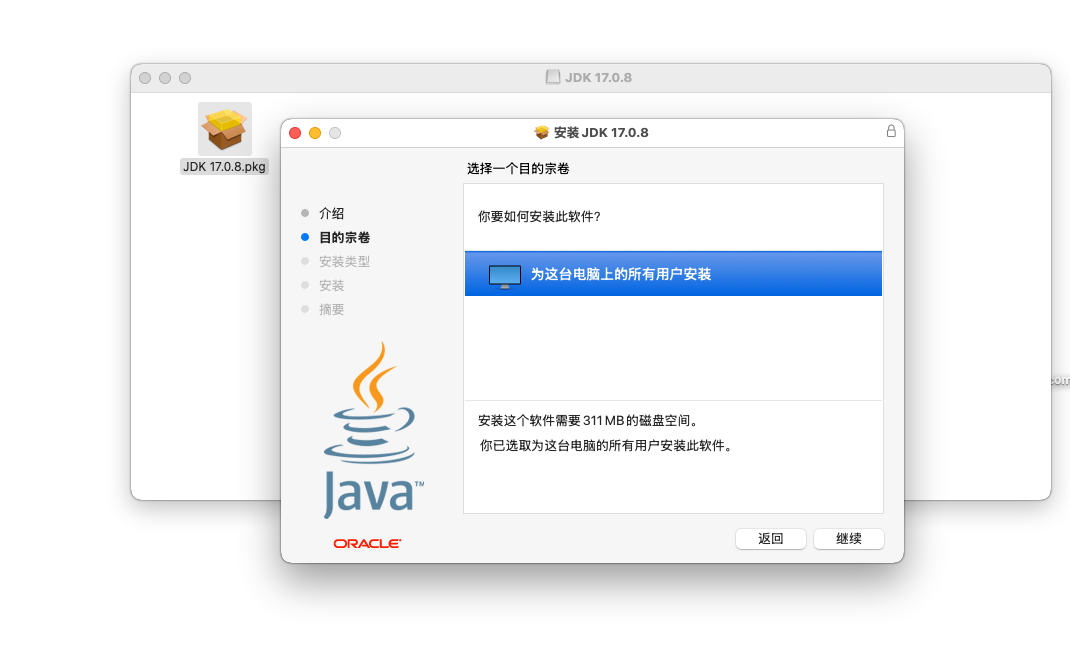The image size is (1070, 667).
Task: Click the ORACLE logo
Action: click(x=367, y=543)
